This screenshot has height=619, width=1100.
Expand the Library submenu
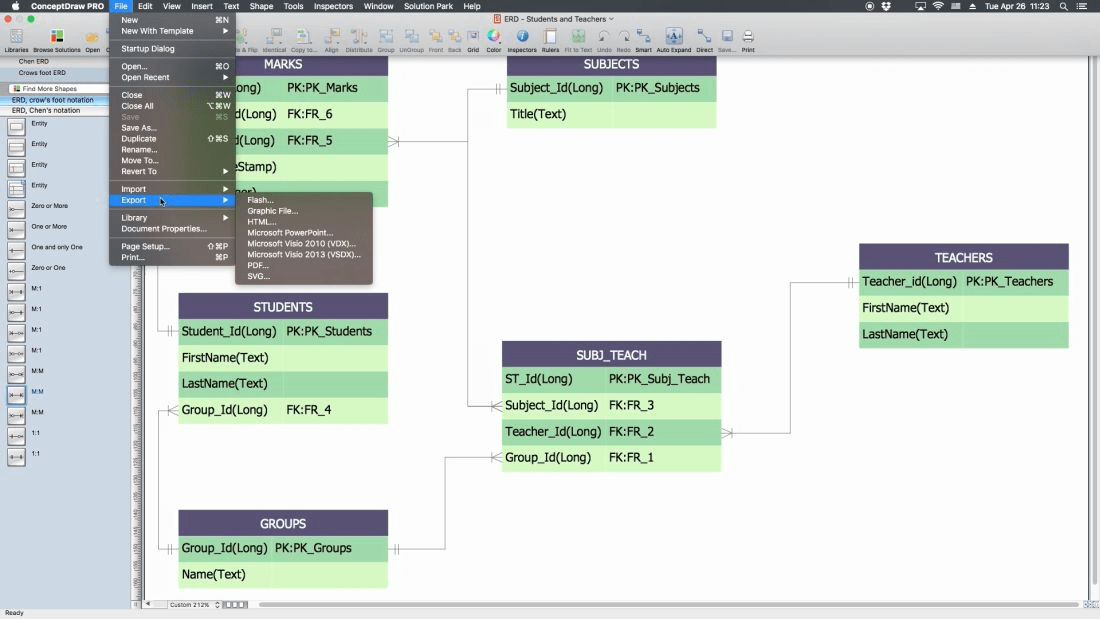pos(173,218)
